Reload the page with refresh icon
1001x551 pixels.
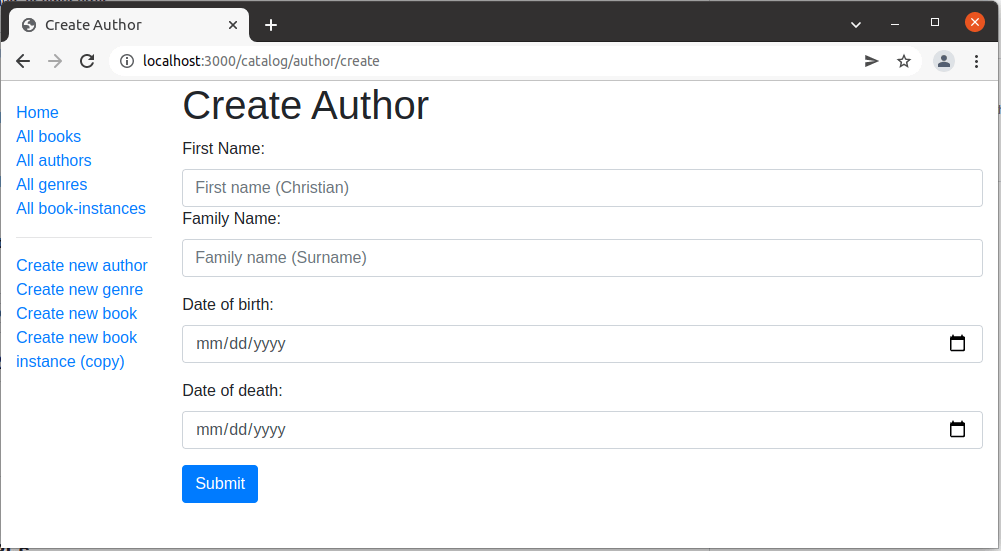pyautogui.click(x=87, y=61)
